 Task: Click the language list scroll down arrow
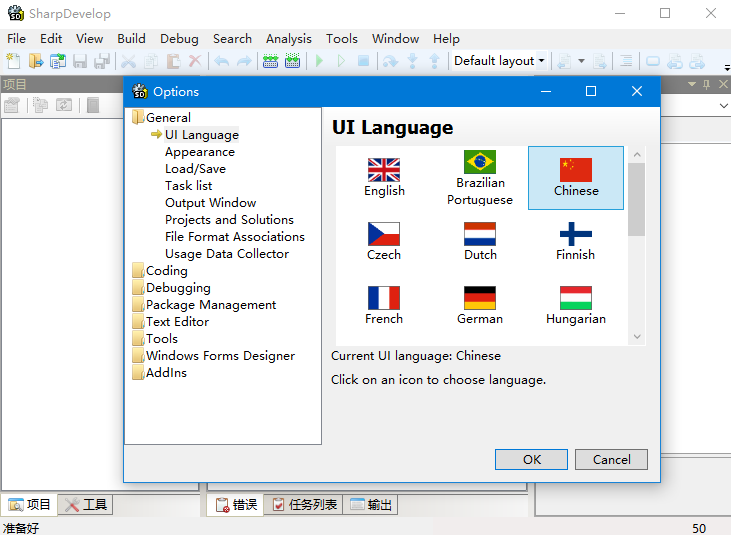pos(637,338)
